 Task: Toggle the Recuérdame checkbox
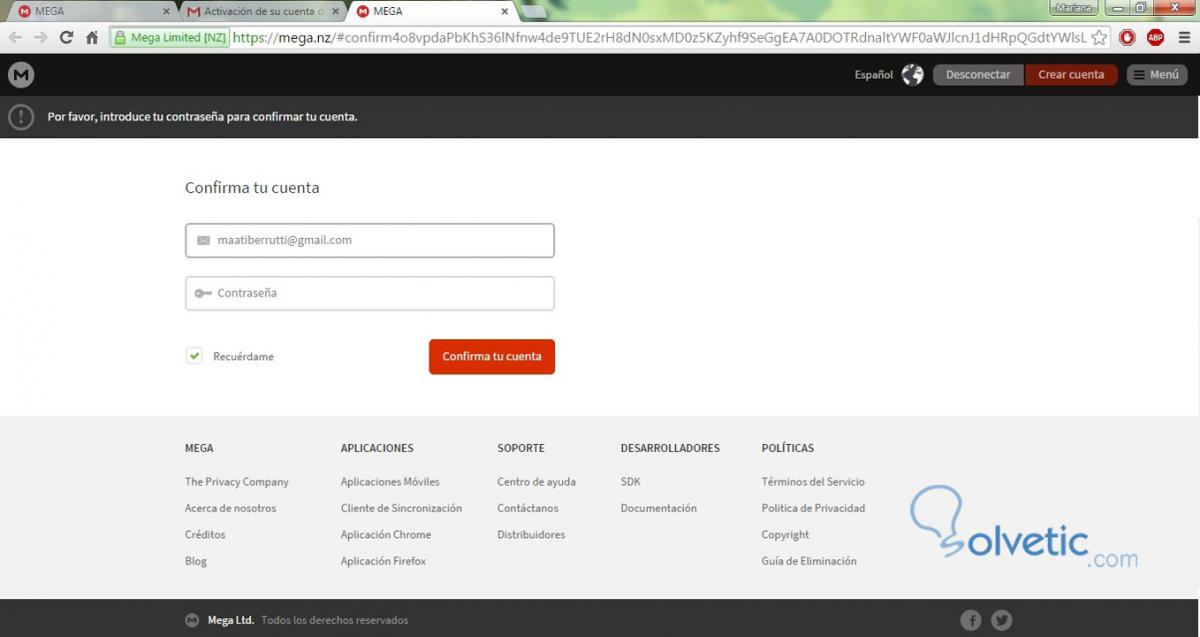point(194,356)
